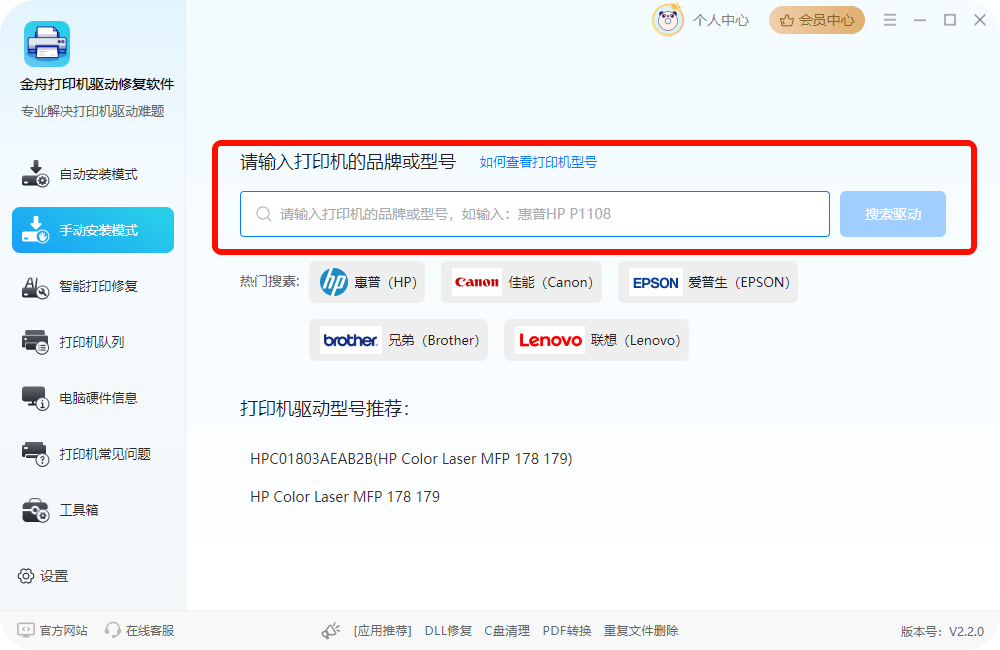Open 打印机常见问题 FAQ icon
The image size is (1000, 650).
point(35,454)
